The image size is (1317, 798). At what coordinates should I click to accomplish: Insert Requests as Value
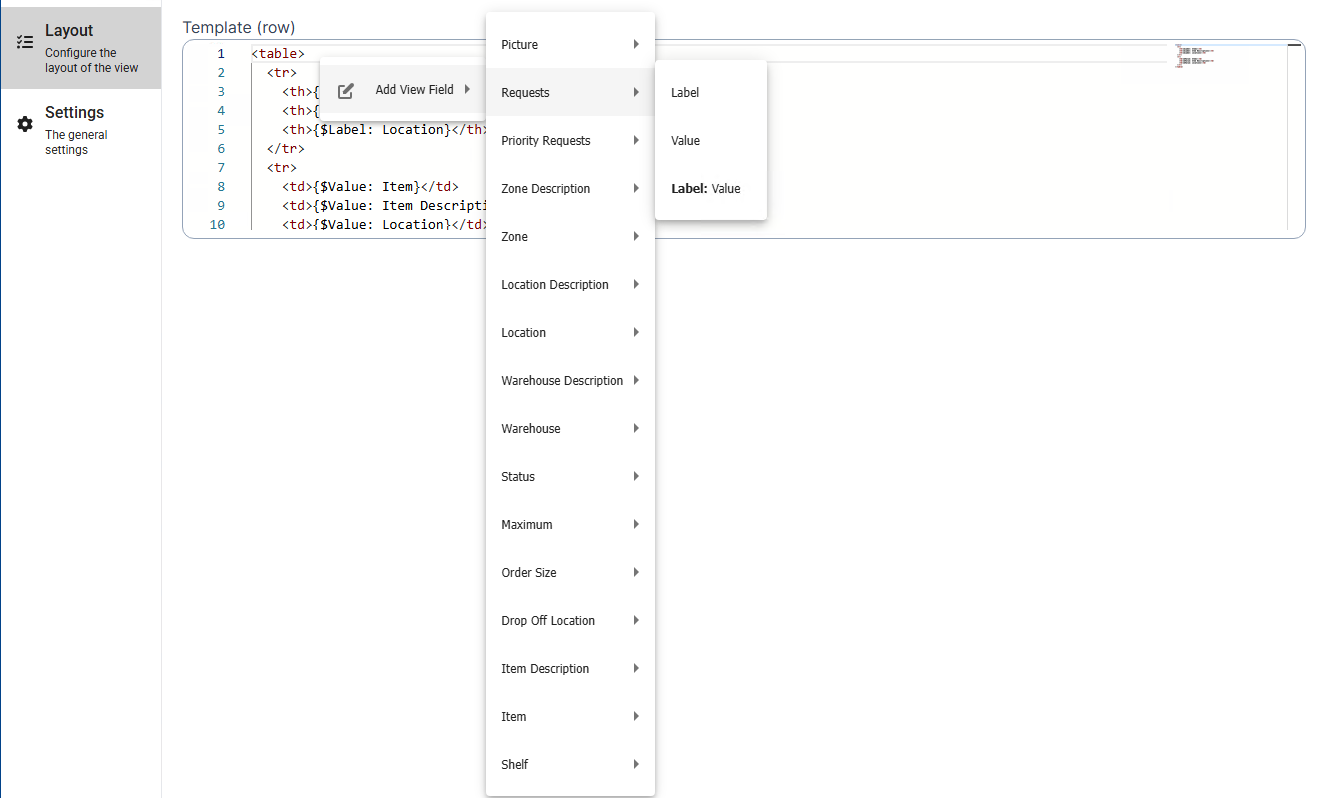click(x=711, y=140)
